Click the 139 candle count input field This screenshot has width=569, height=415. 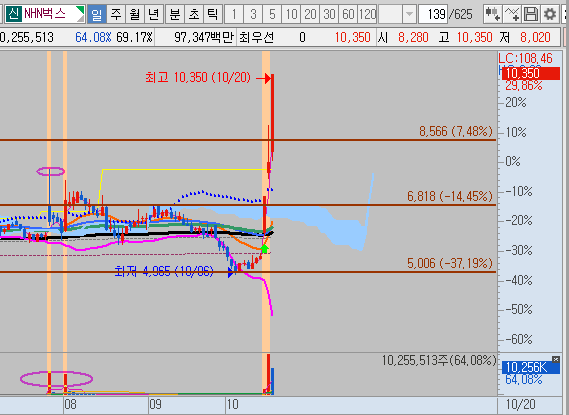click(433, 14)
